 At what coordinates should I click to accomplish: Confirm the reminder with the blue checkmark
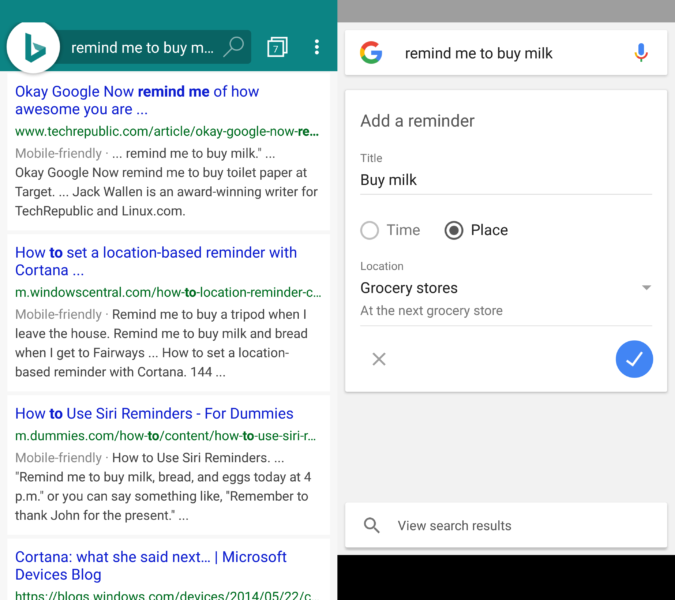click(634, 359)
